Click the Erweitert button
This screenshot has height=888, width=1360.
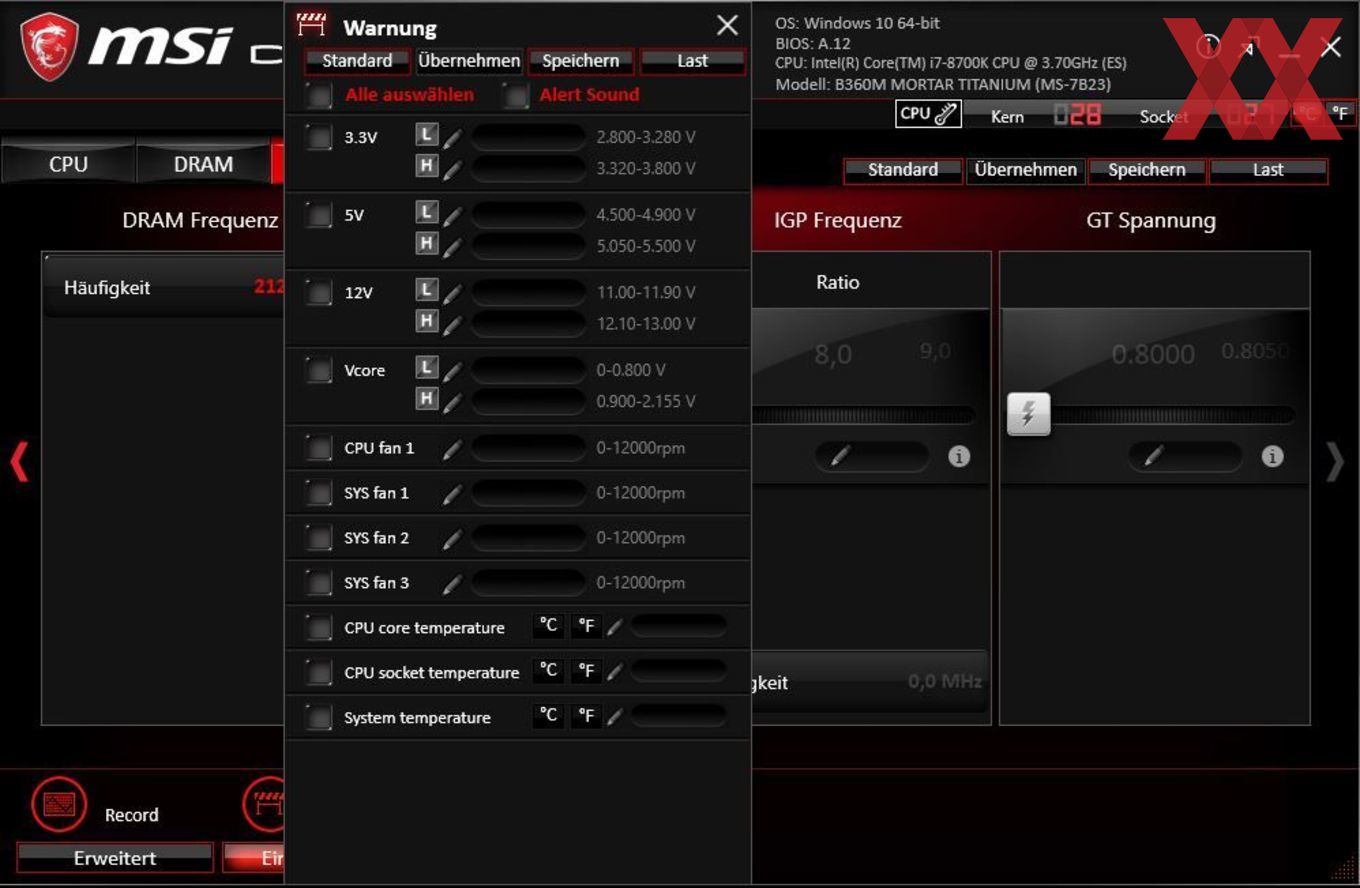tap(115, 858)
